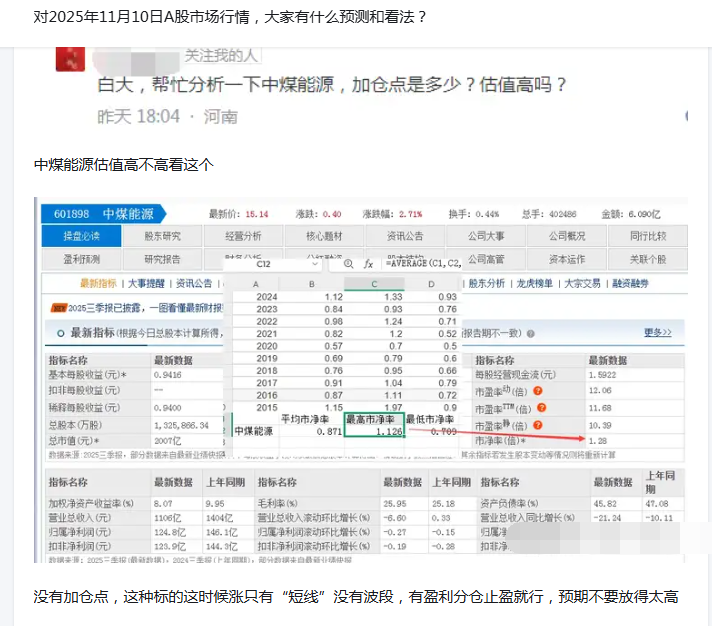This screenshot has width=712, height=626.
Task: Open the 龙虎榜单 link
Action: (534, 284)
